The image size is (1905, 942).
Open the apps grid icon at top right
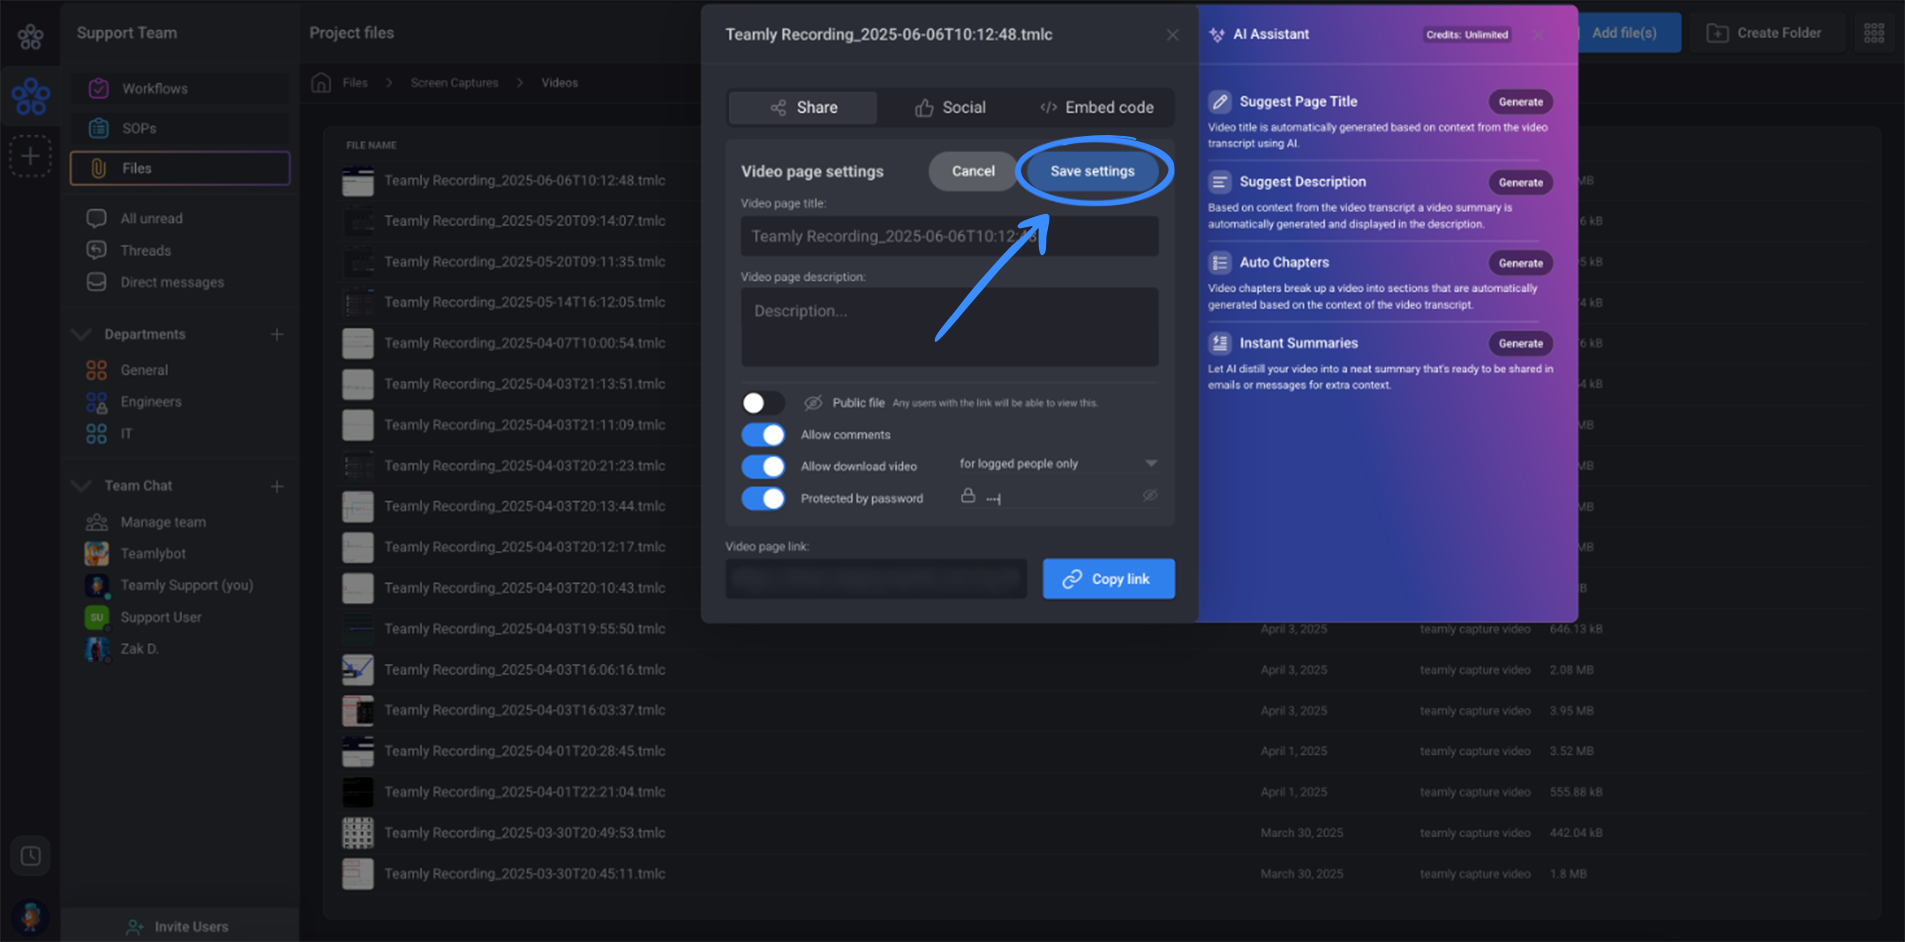point(1874,33)
